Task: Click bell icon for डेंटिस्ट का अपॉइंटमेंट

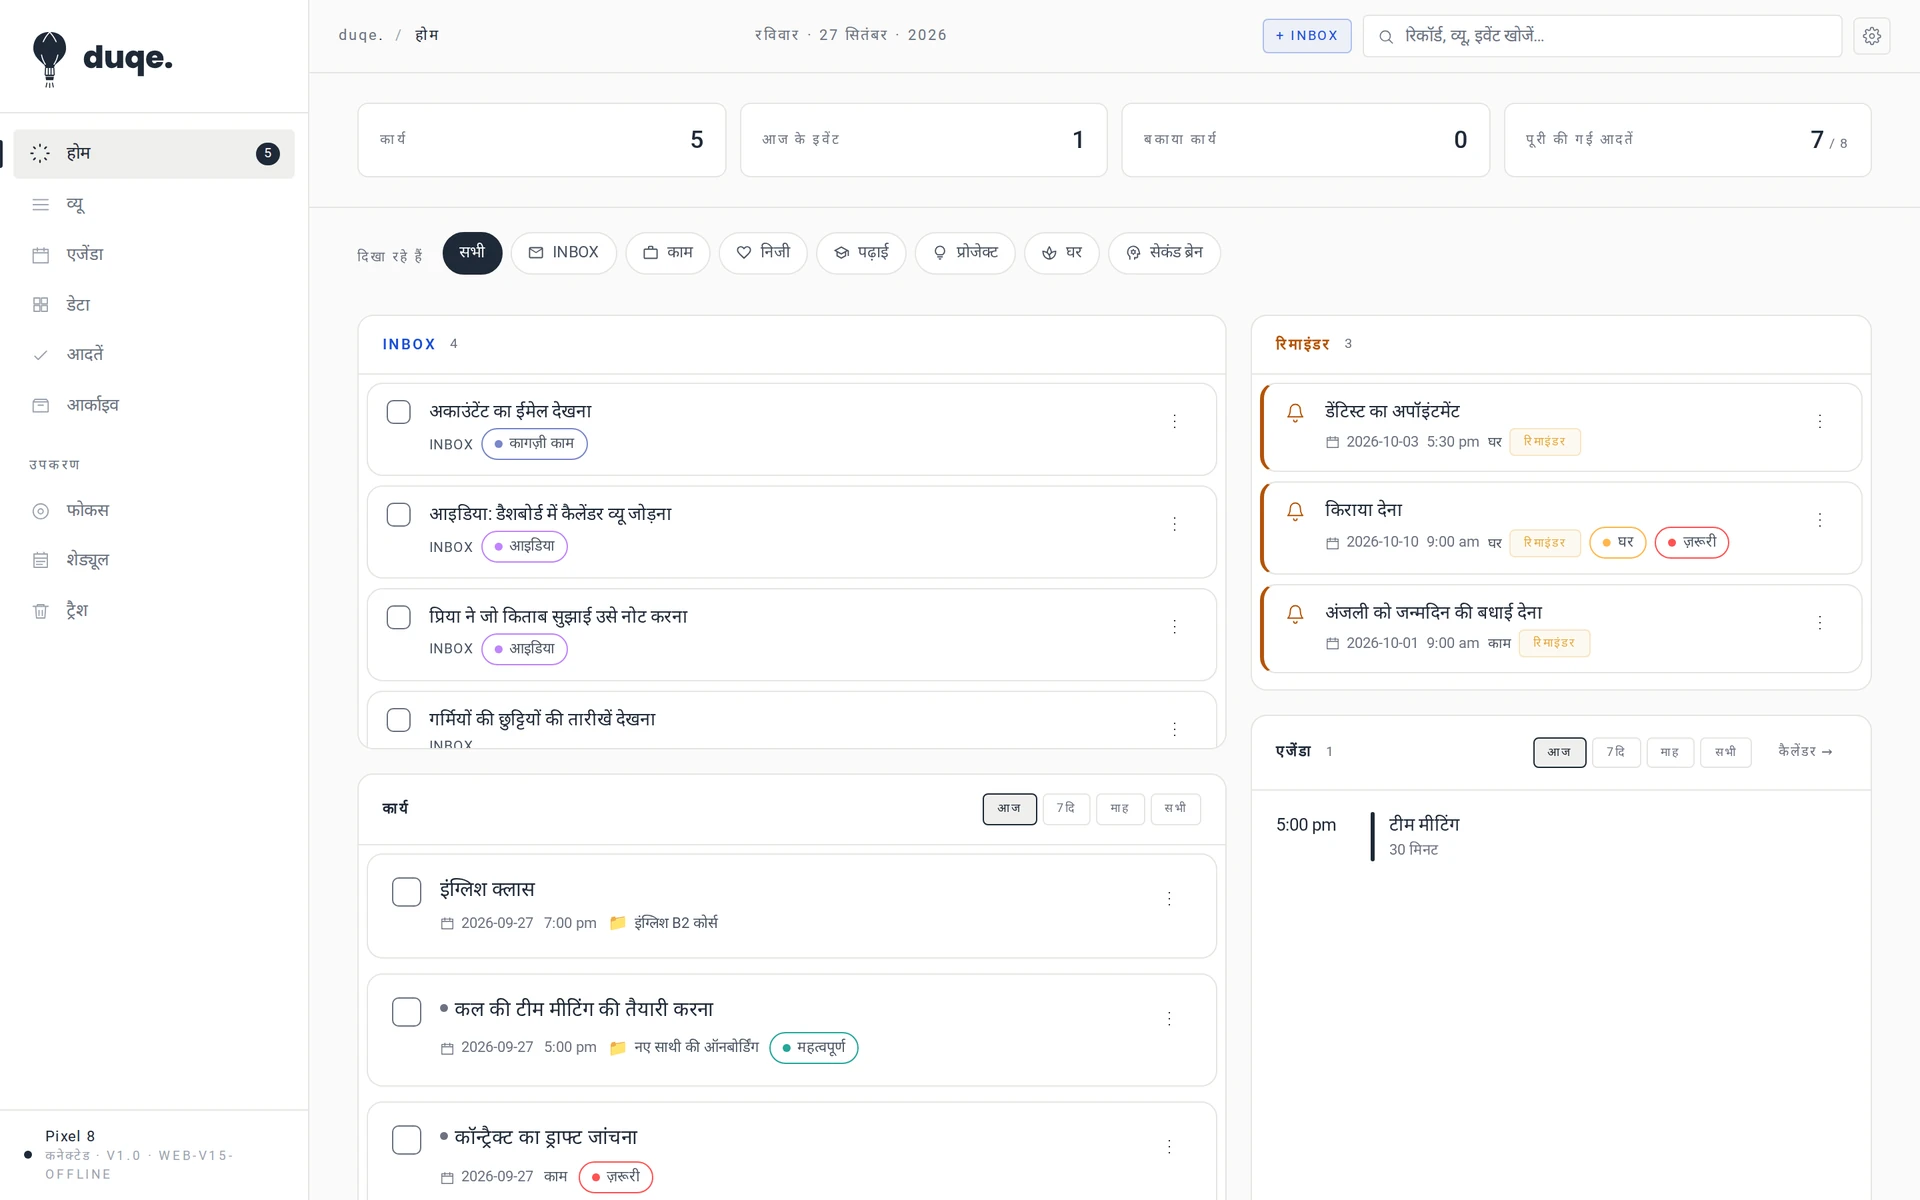Action: [1295, 412]
